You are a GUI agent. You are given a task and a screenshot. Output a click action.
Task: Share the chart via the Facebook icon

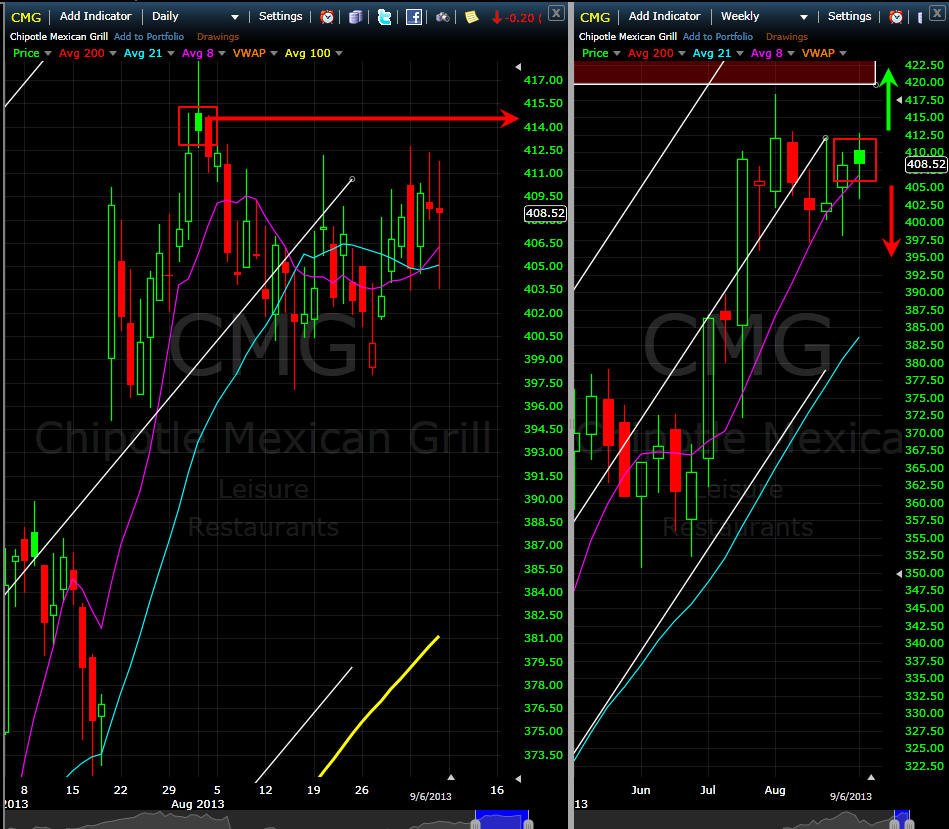pos(414,17)
